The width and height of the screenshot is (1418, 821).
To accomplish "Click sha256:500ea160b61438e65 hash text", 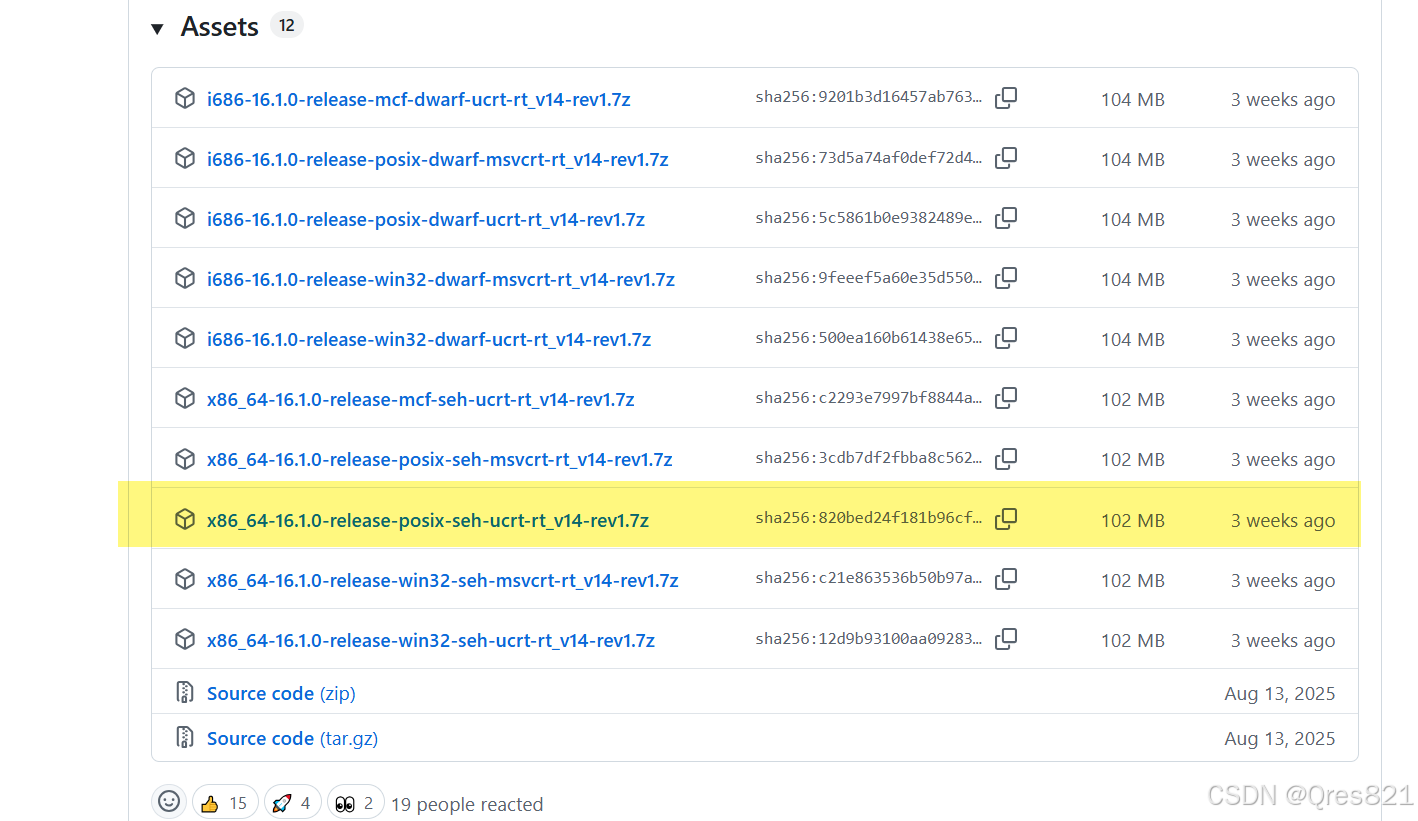I will click(x=869, y=338).
